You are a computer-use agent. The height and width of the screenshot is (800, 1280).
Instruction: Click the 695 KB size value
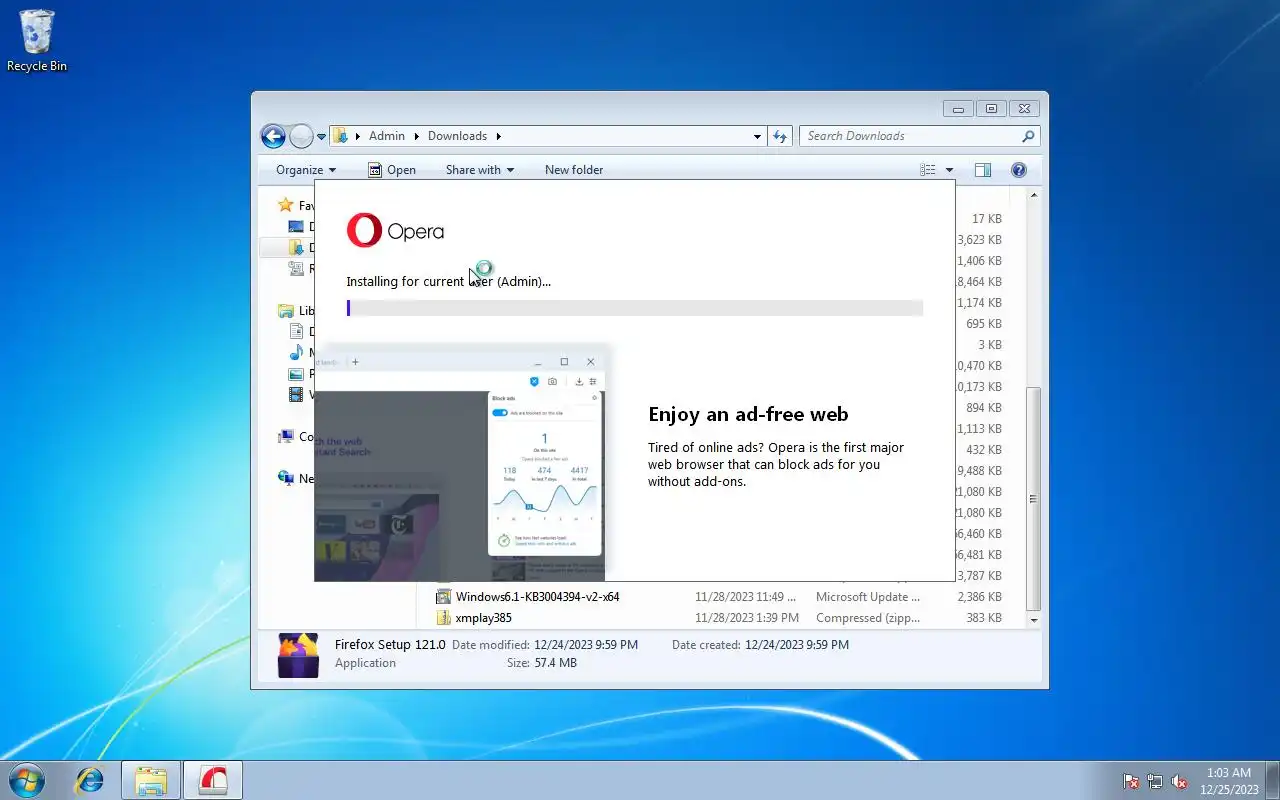coord(984,324)
